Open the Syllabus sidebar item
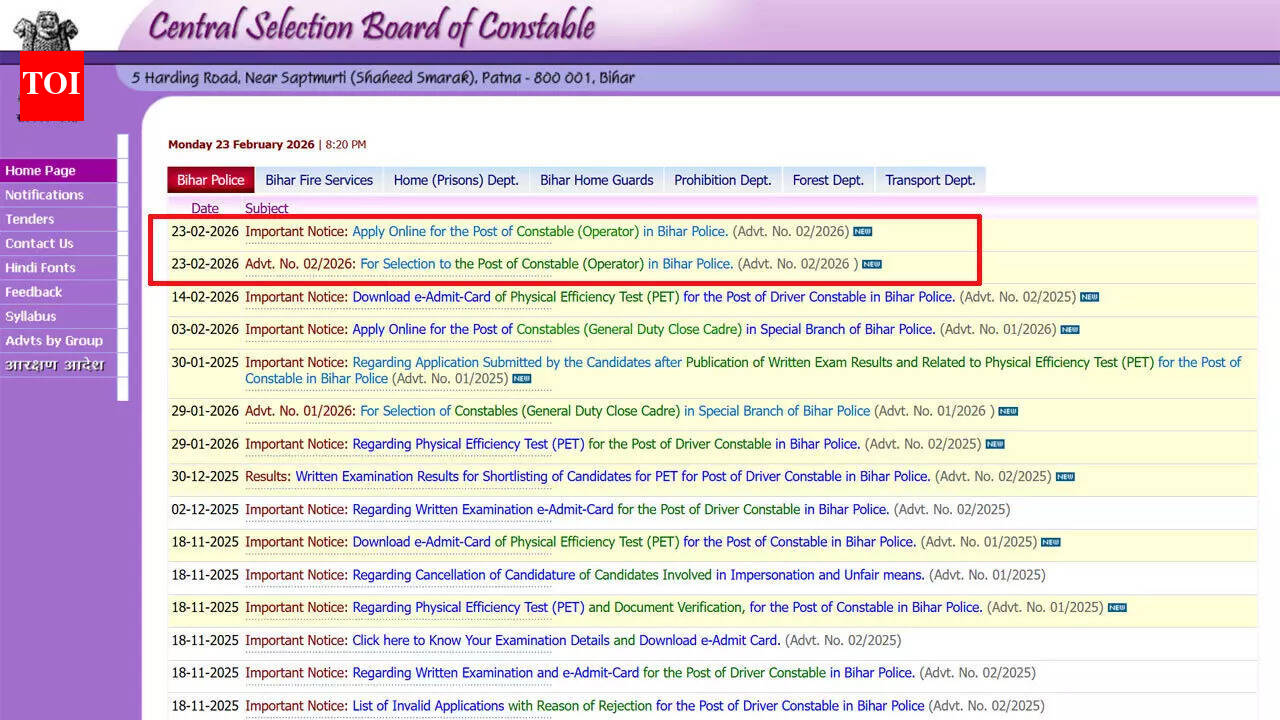 point(31,316)
